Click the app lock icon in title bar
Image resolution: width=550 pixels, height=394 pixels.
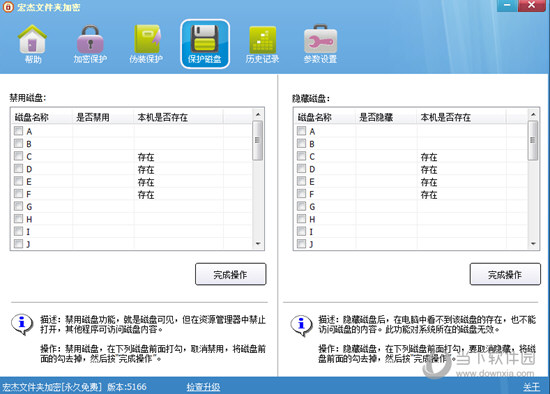pyautogui.click(x=8, y=7)
